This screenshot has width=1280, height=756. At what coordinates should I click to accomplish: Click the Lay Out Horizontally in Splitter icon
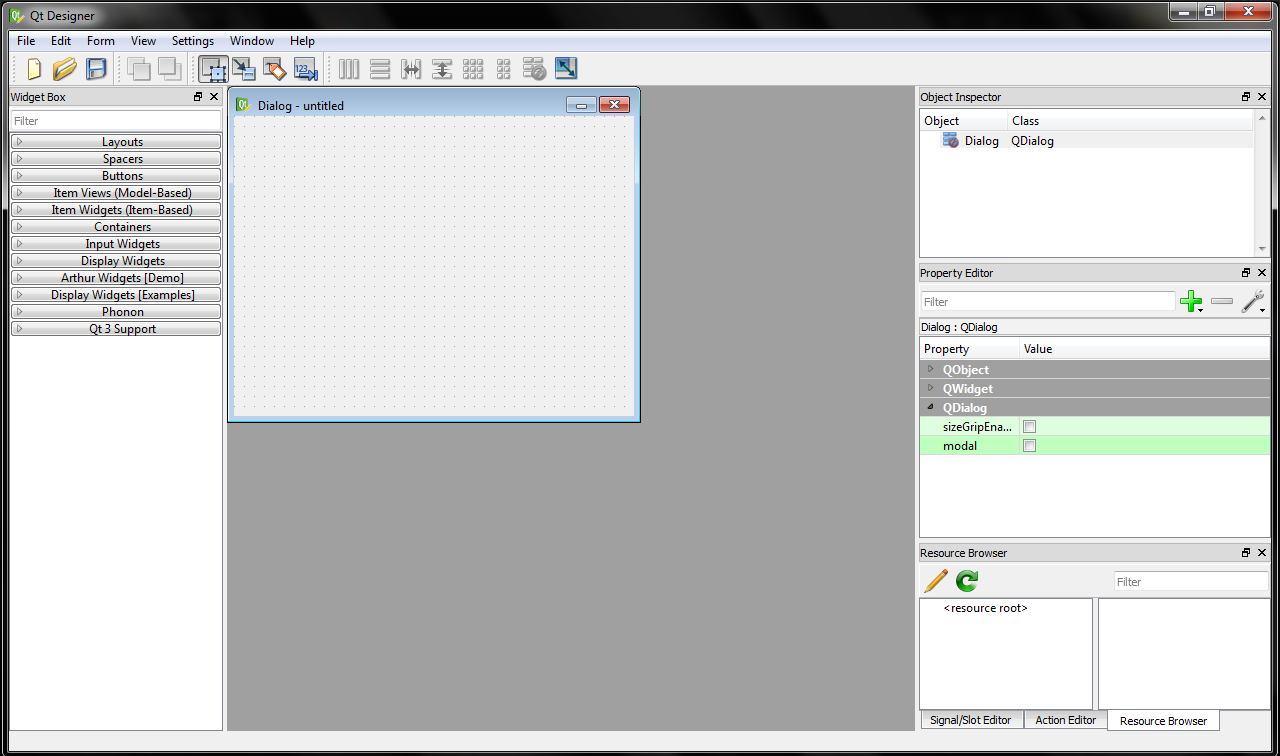pyautogui.click(x=411, y=69)
